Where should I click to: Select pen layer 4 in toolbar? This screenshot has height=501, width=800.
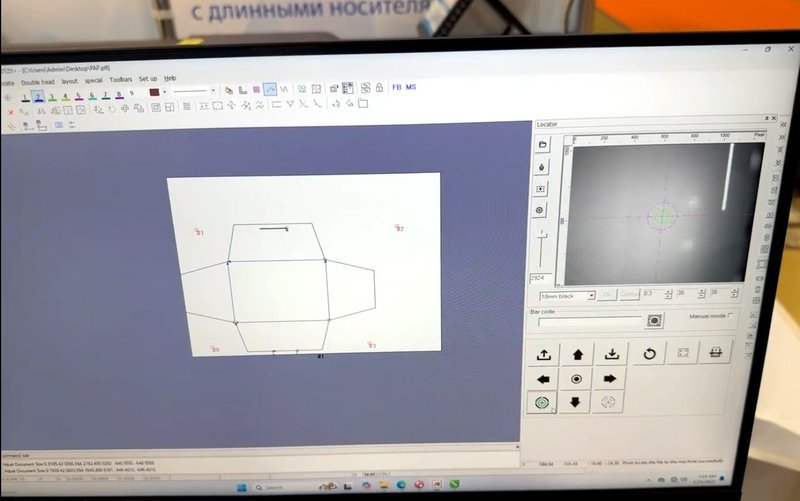pos(65,96)
